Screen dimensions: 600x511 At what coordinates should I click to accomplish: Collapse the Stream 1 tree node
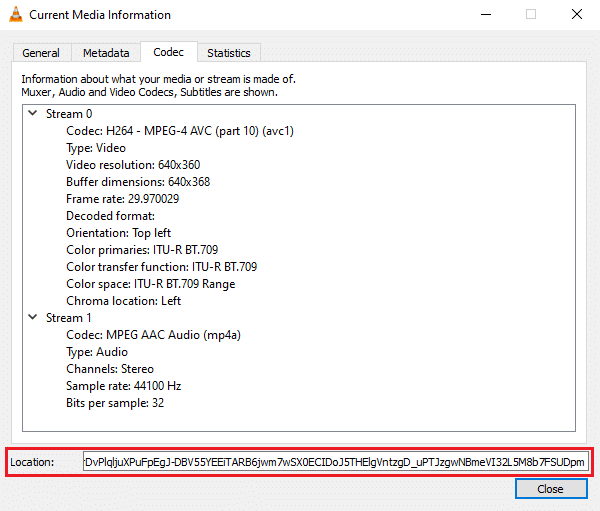click(x=34, y=318)
